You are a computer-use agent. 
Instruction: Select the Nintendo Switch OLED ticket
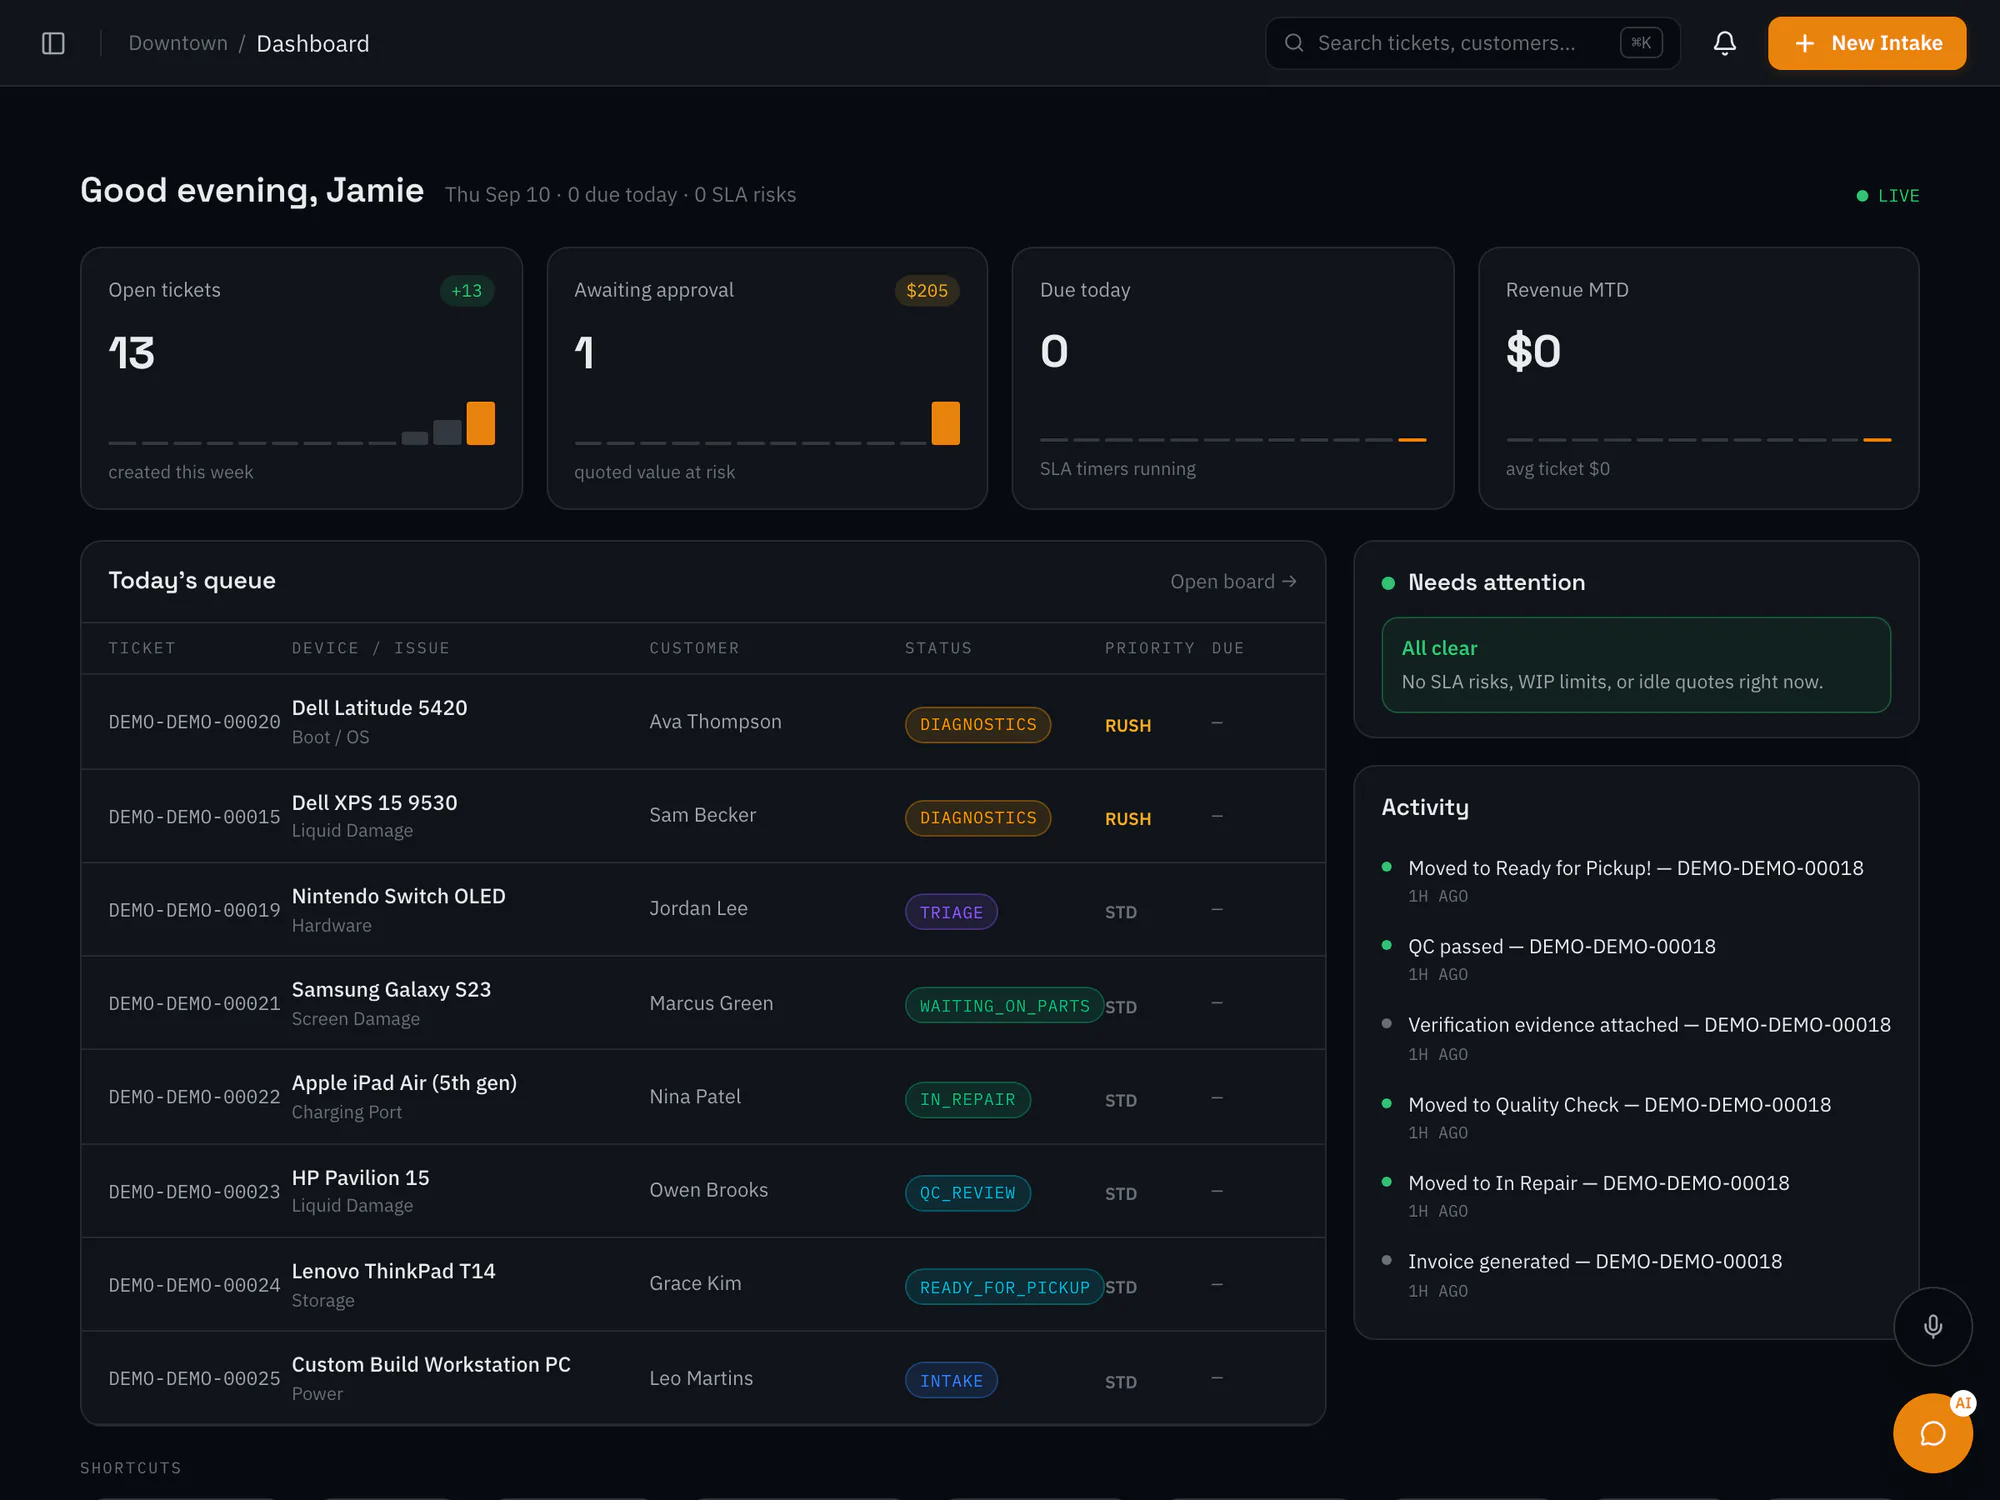[x=703, y=909]
